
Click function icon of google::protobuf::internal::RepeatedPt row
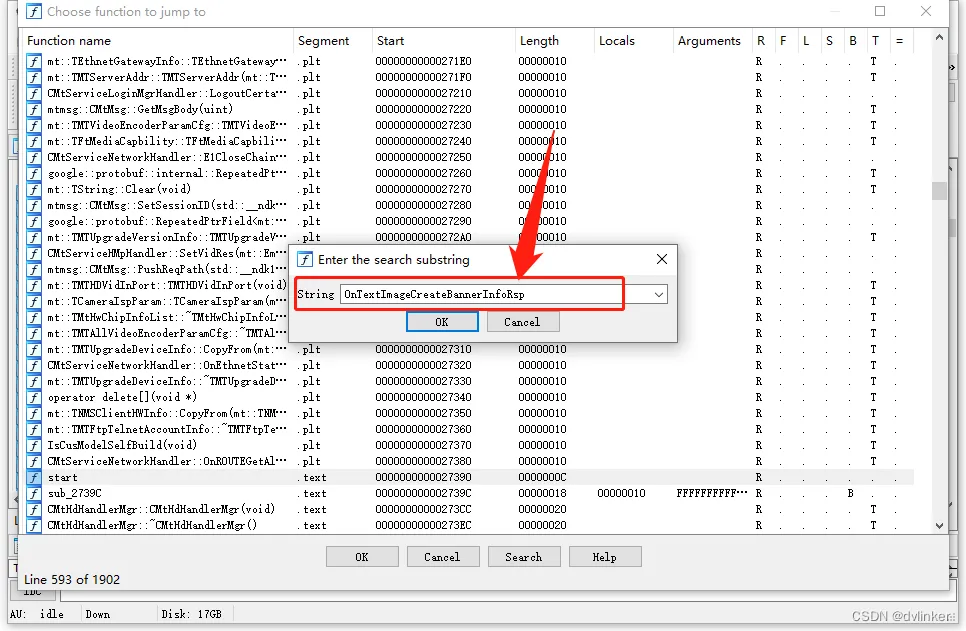pos(34,174)
